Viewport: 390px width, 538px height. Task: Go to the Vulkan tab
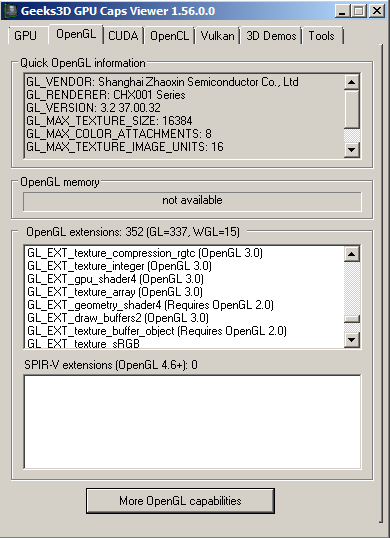(x=217, y=36)
